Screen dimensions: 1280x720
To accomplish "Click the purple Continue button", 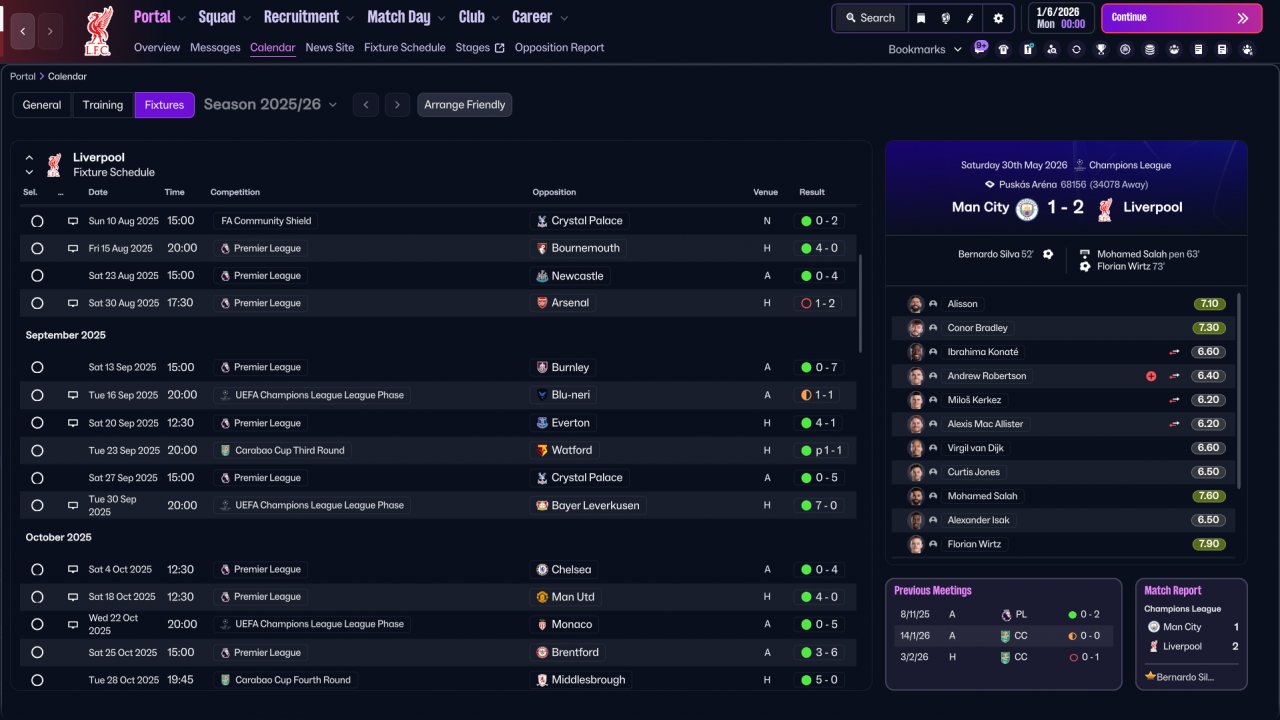I will 1181,18.
